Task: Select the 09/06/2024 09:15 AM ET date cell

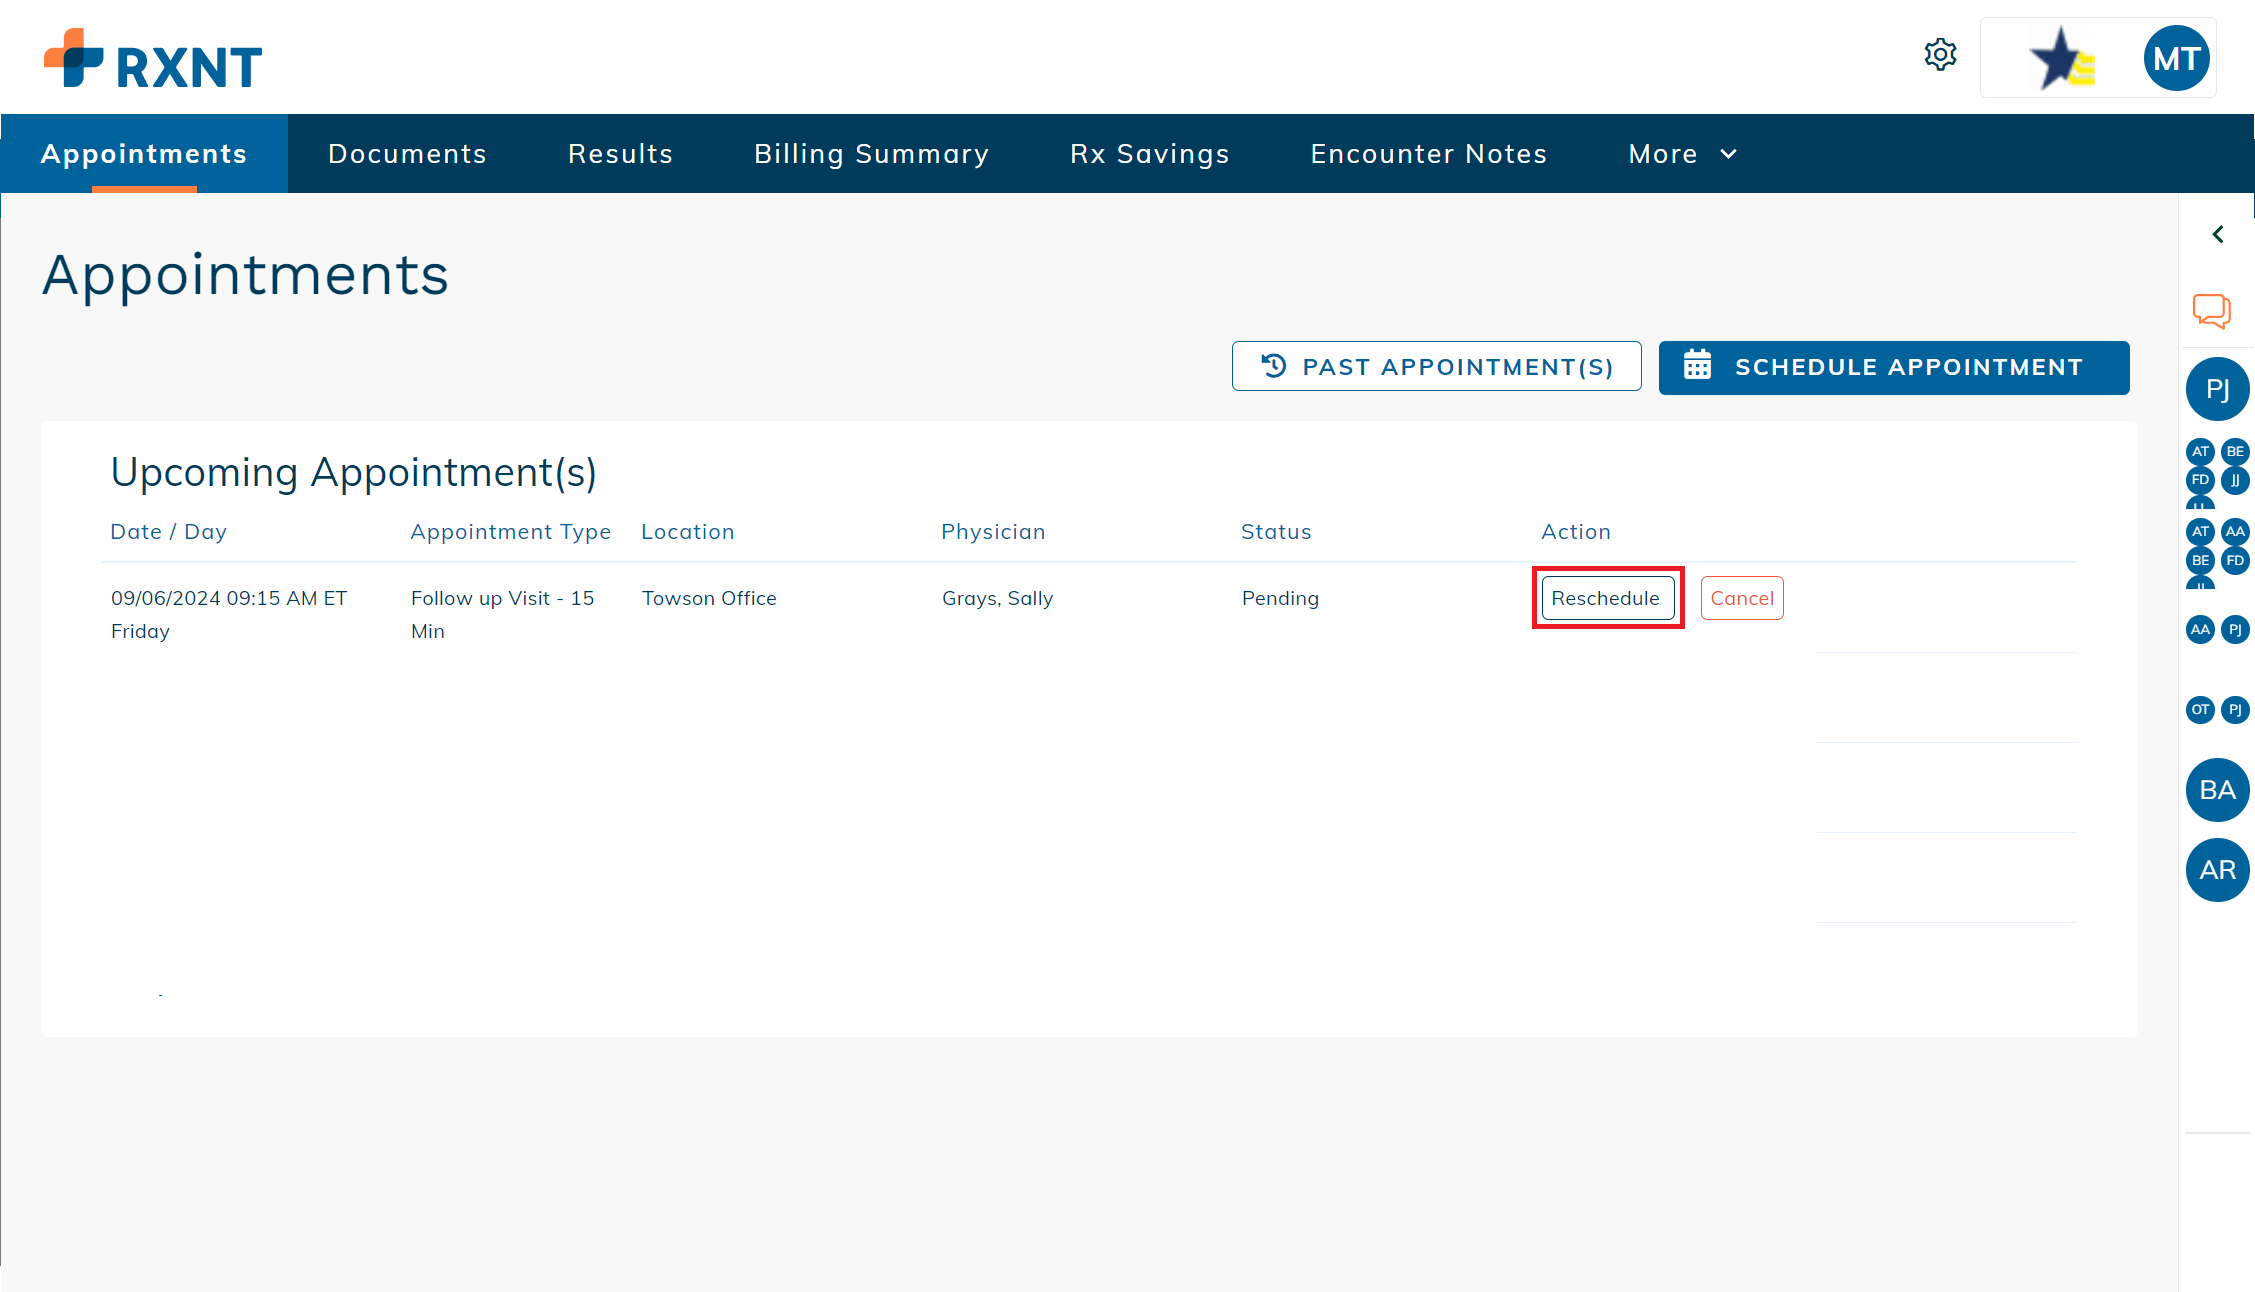Action: tap(229, 614)
